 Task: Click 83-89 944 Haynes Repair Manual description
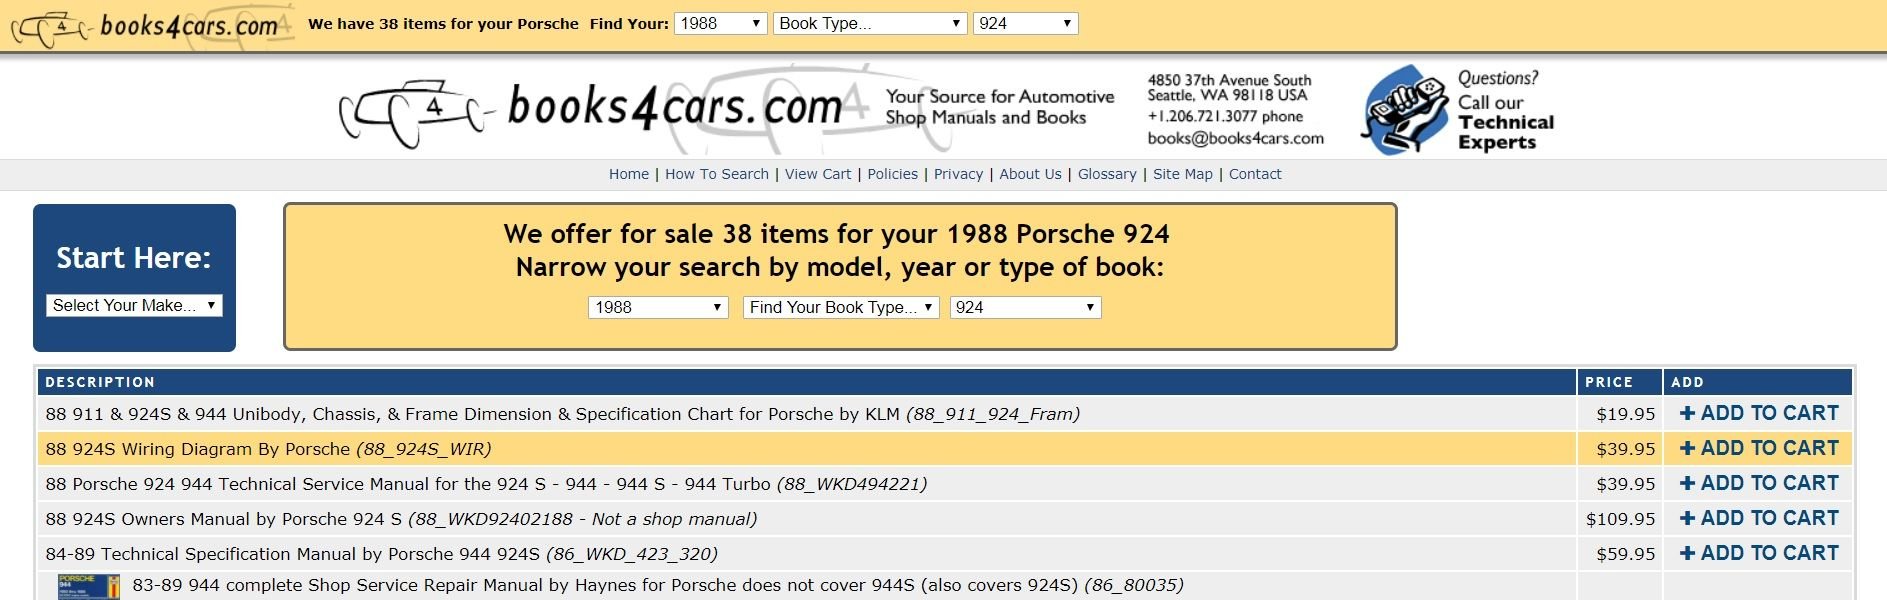pos(658,585)
